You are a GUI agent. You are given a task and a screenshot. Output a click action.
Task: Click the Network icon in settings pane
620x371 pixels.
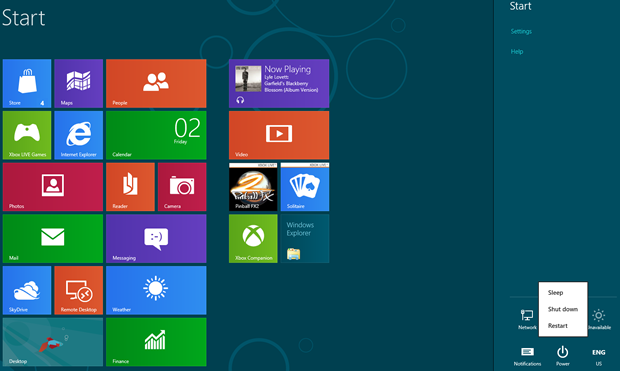click(x=527, y=320)
